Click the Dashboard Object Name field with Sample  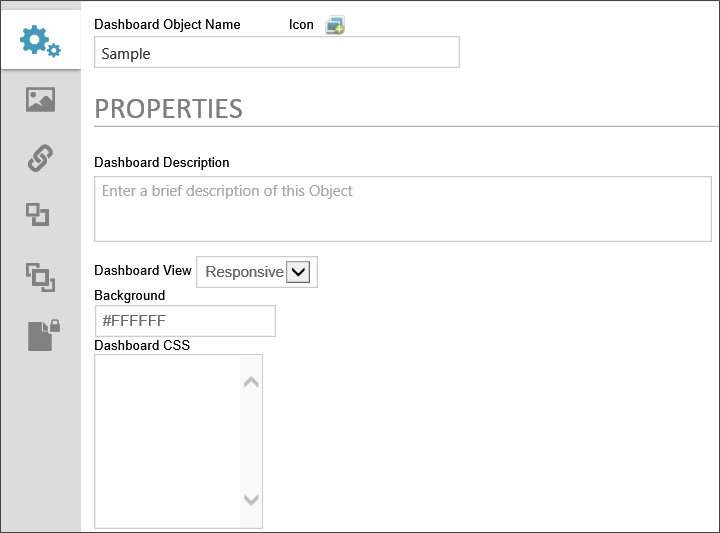[x=276, y=53]
